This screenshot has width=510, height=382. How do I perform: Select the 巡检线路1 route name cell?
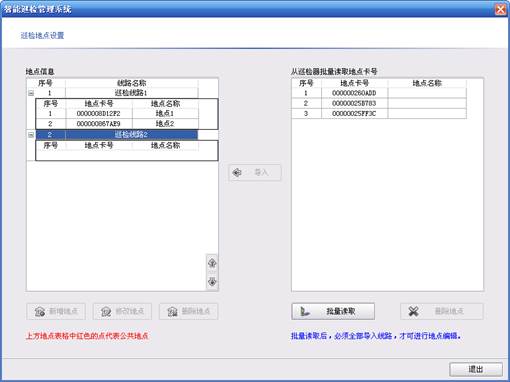click(132, 93)
